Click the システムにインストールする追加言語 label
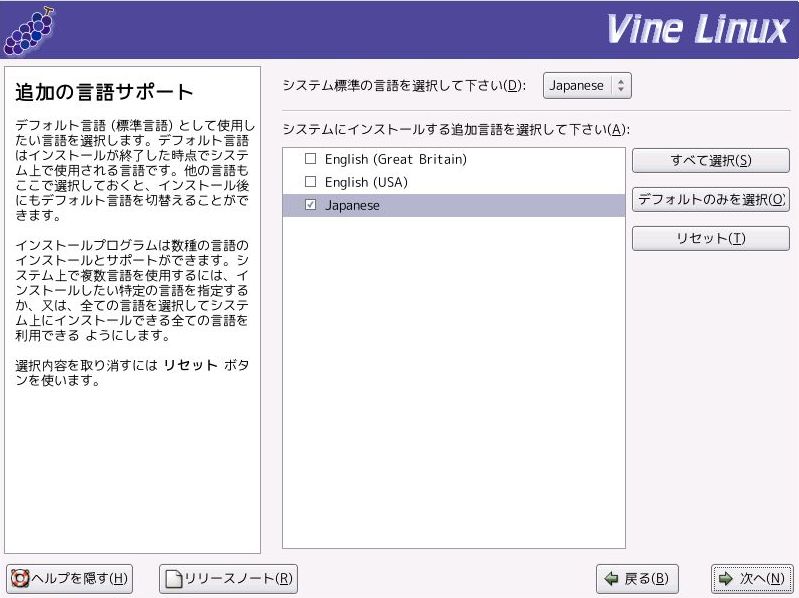This screenshot has height=598, width=799. click(x=456, y=129)
